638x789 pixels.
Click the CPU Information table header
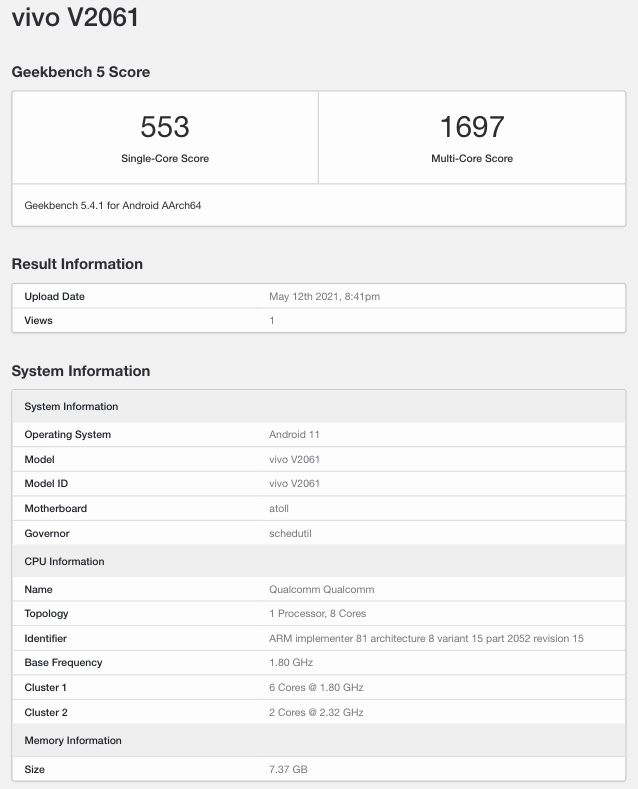click(64, 562)
